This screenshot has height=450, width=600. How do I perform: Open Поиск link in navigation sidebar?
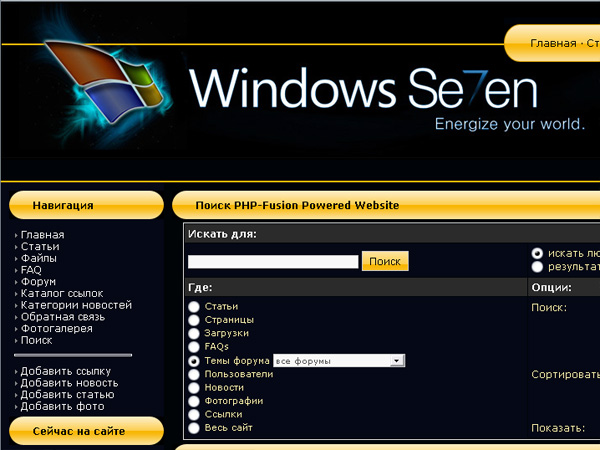[x=36, y=341]
